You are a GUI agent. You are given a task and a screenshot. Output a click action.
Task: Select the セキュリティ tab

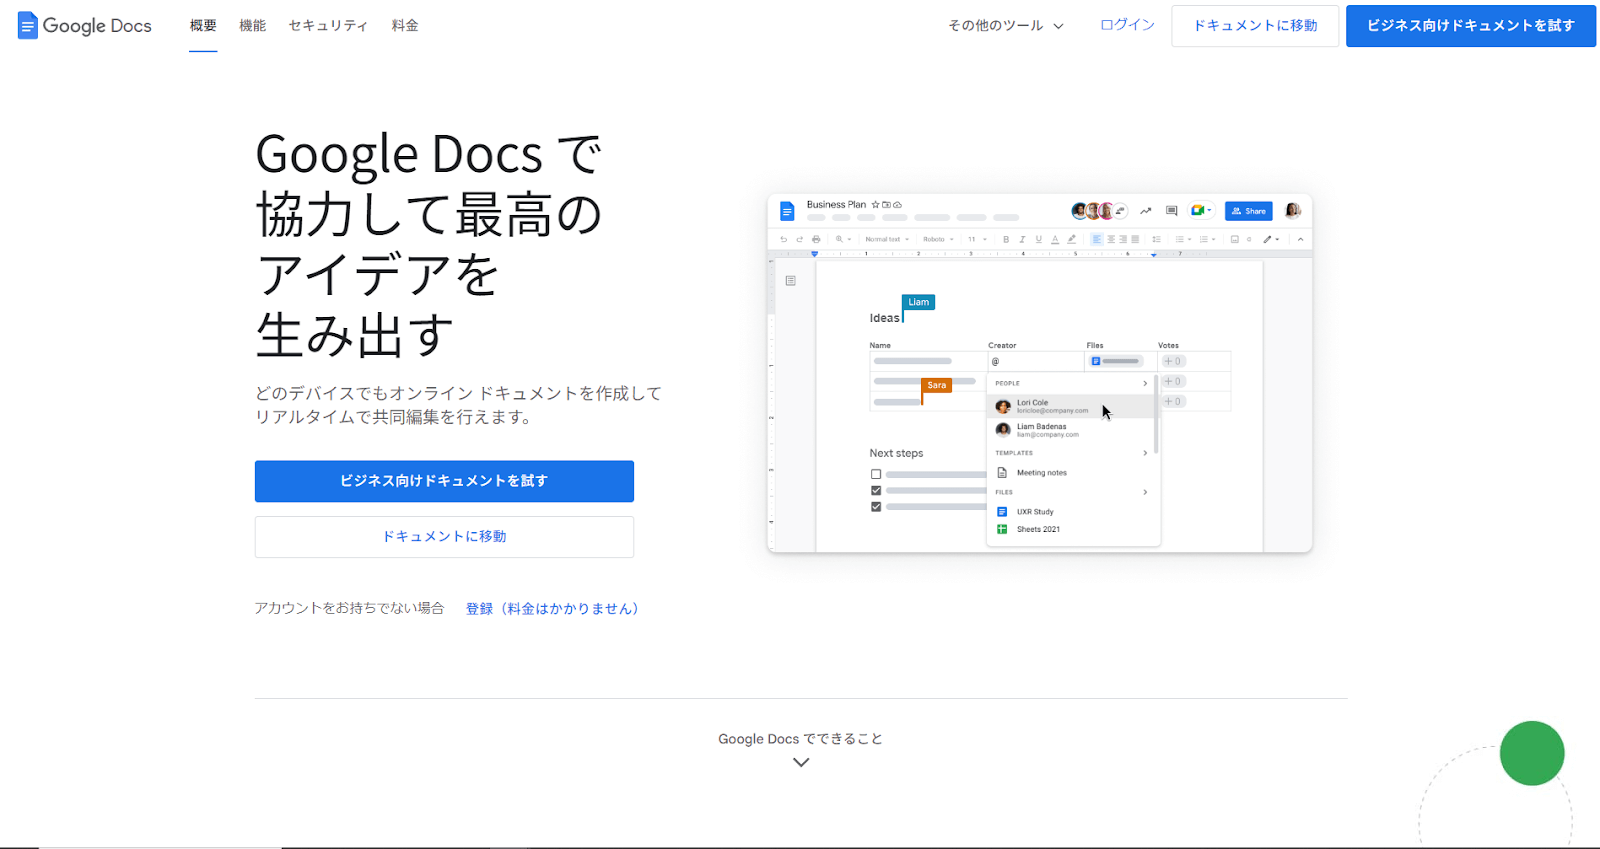[x=328, y=25]
